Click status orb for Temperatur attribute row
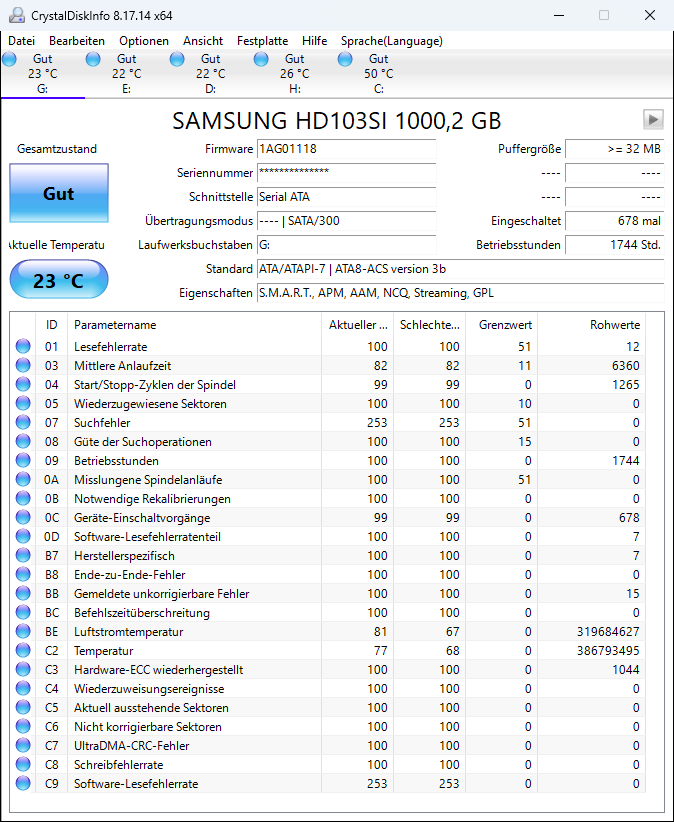The width and height of the screenshot is (674, 822). (x=23, y=651)
